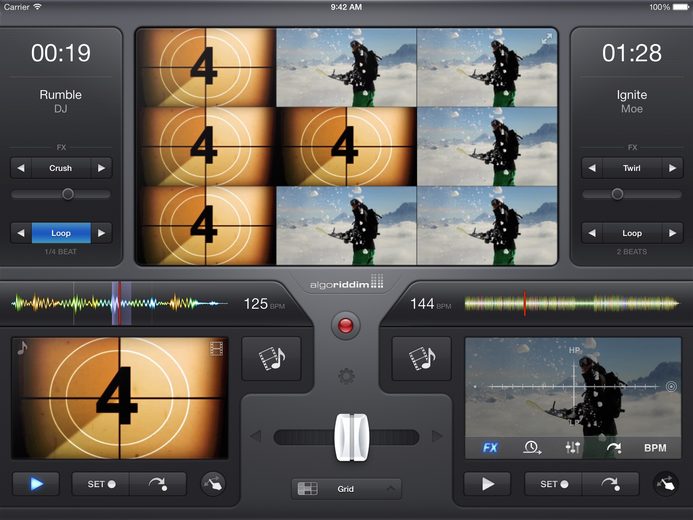This screenshot has height=520, width=693.
Task: Decrease loop length on Ignite deck
Action: (592, 233)
